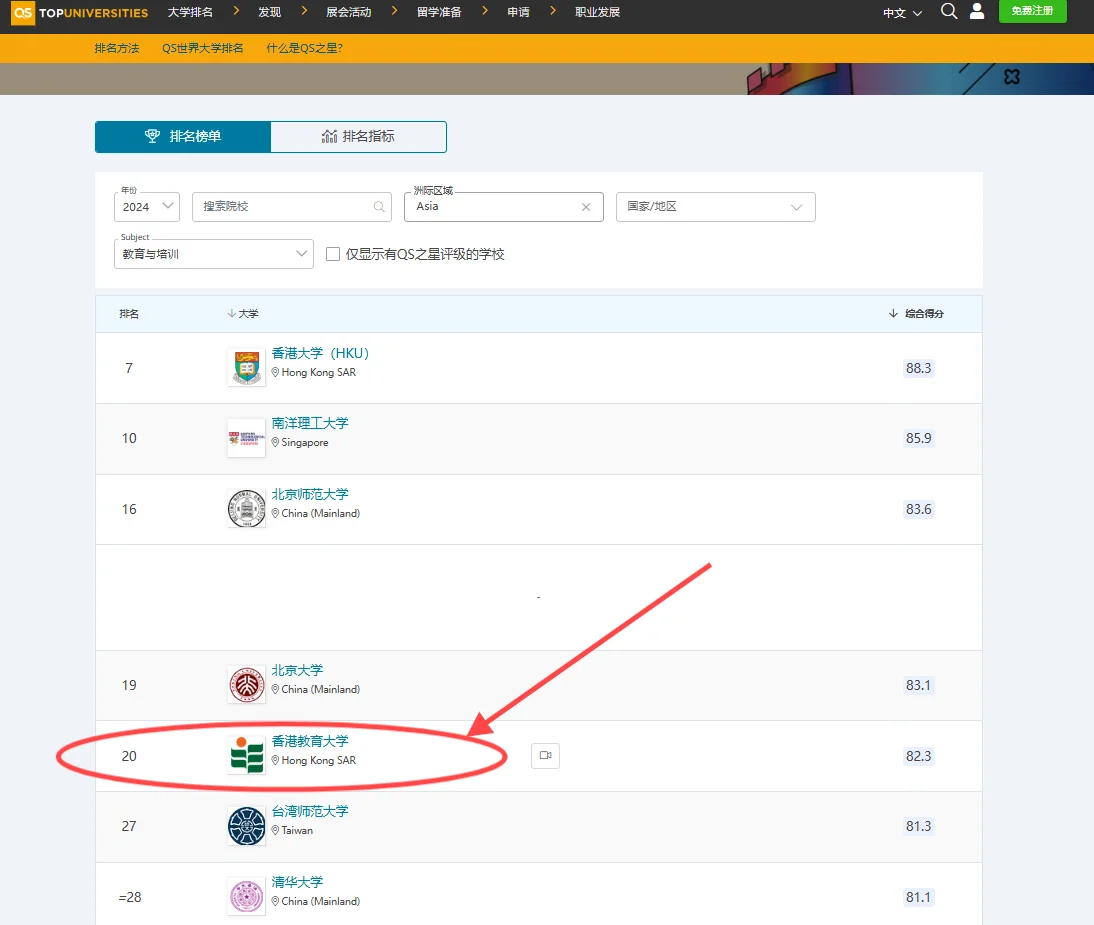
Task: Click the 南洋理工大学 logo
Action: [246, 438]
